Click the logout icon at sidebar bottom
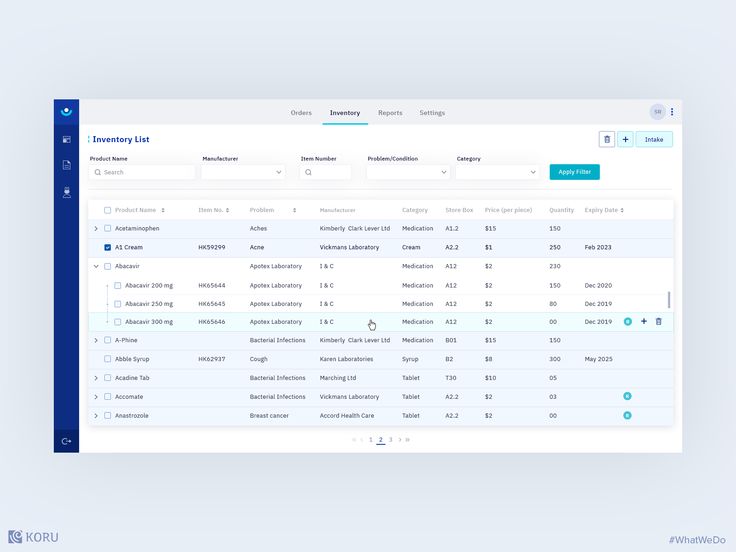 66,441
